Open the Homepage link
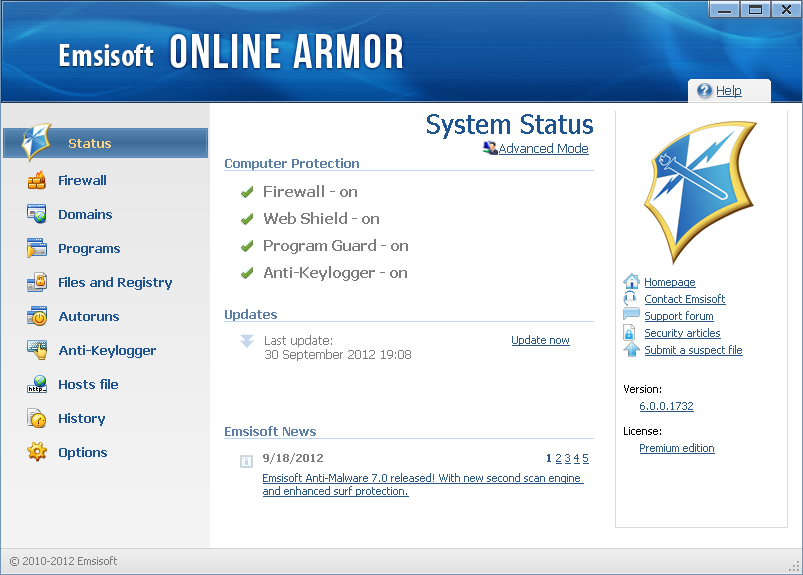This screenshot has height=575, width=803. (669, 282)
